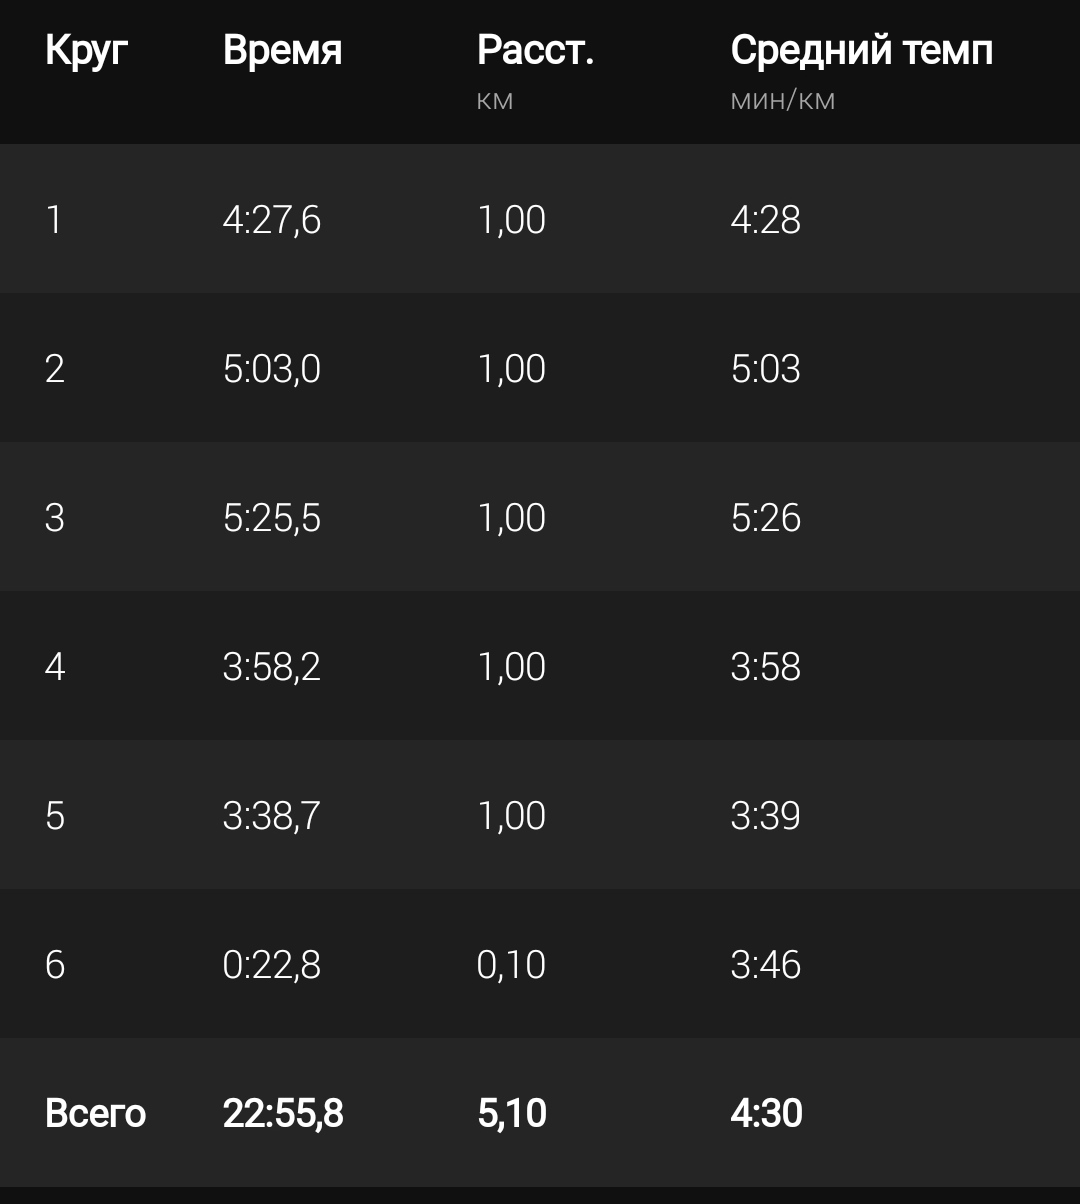
Task: Tap lap 6 distance 0,10
Action: coord(511,965)
